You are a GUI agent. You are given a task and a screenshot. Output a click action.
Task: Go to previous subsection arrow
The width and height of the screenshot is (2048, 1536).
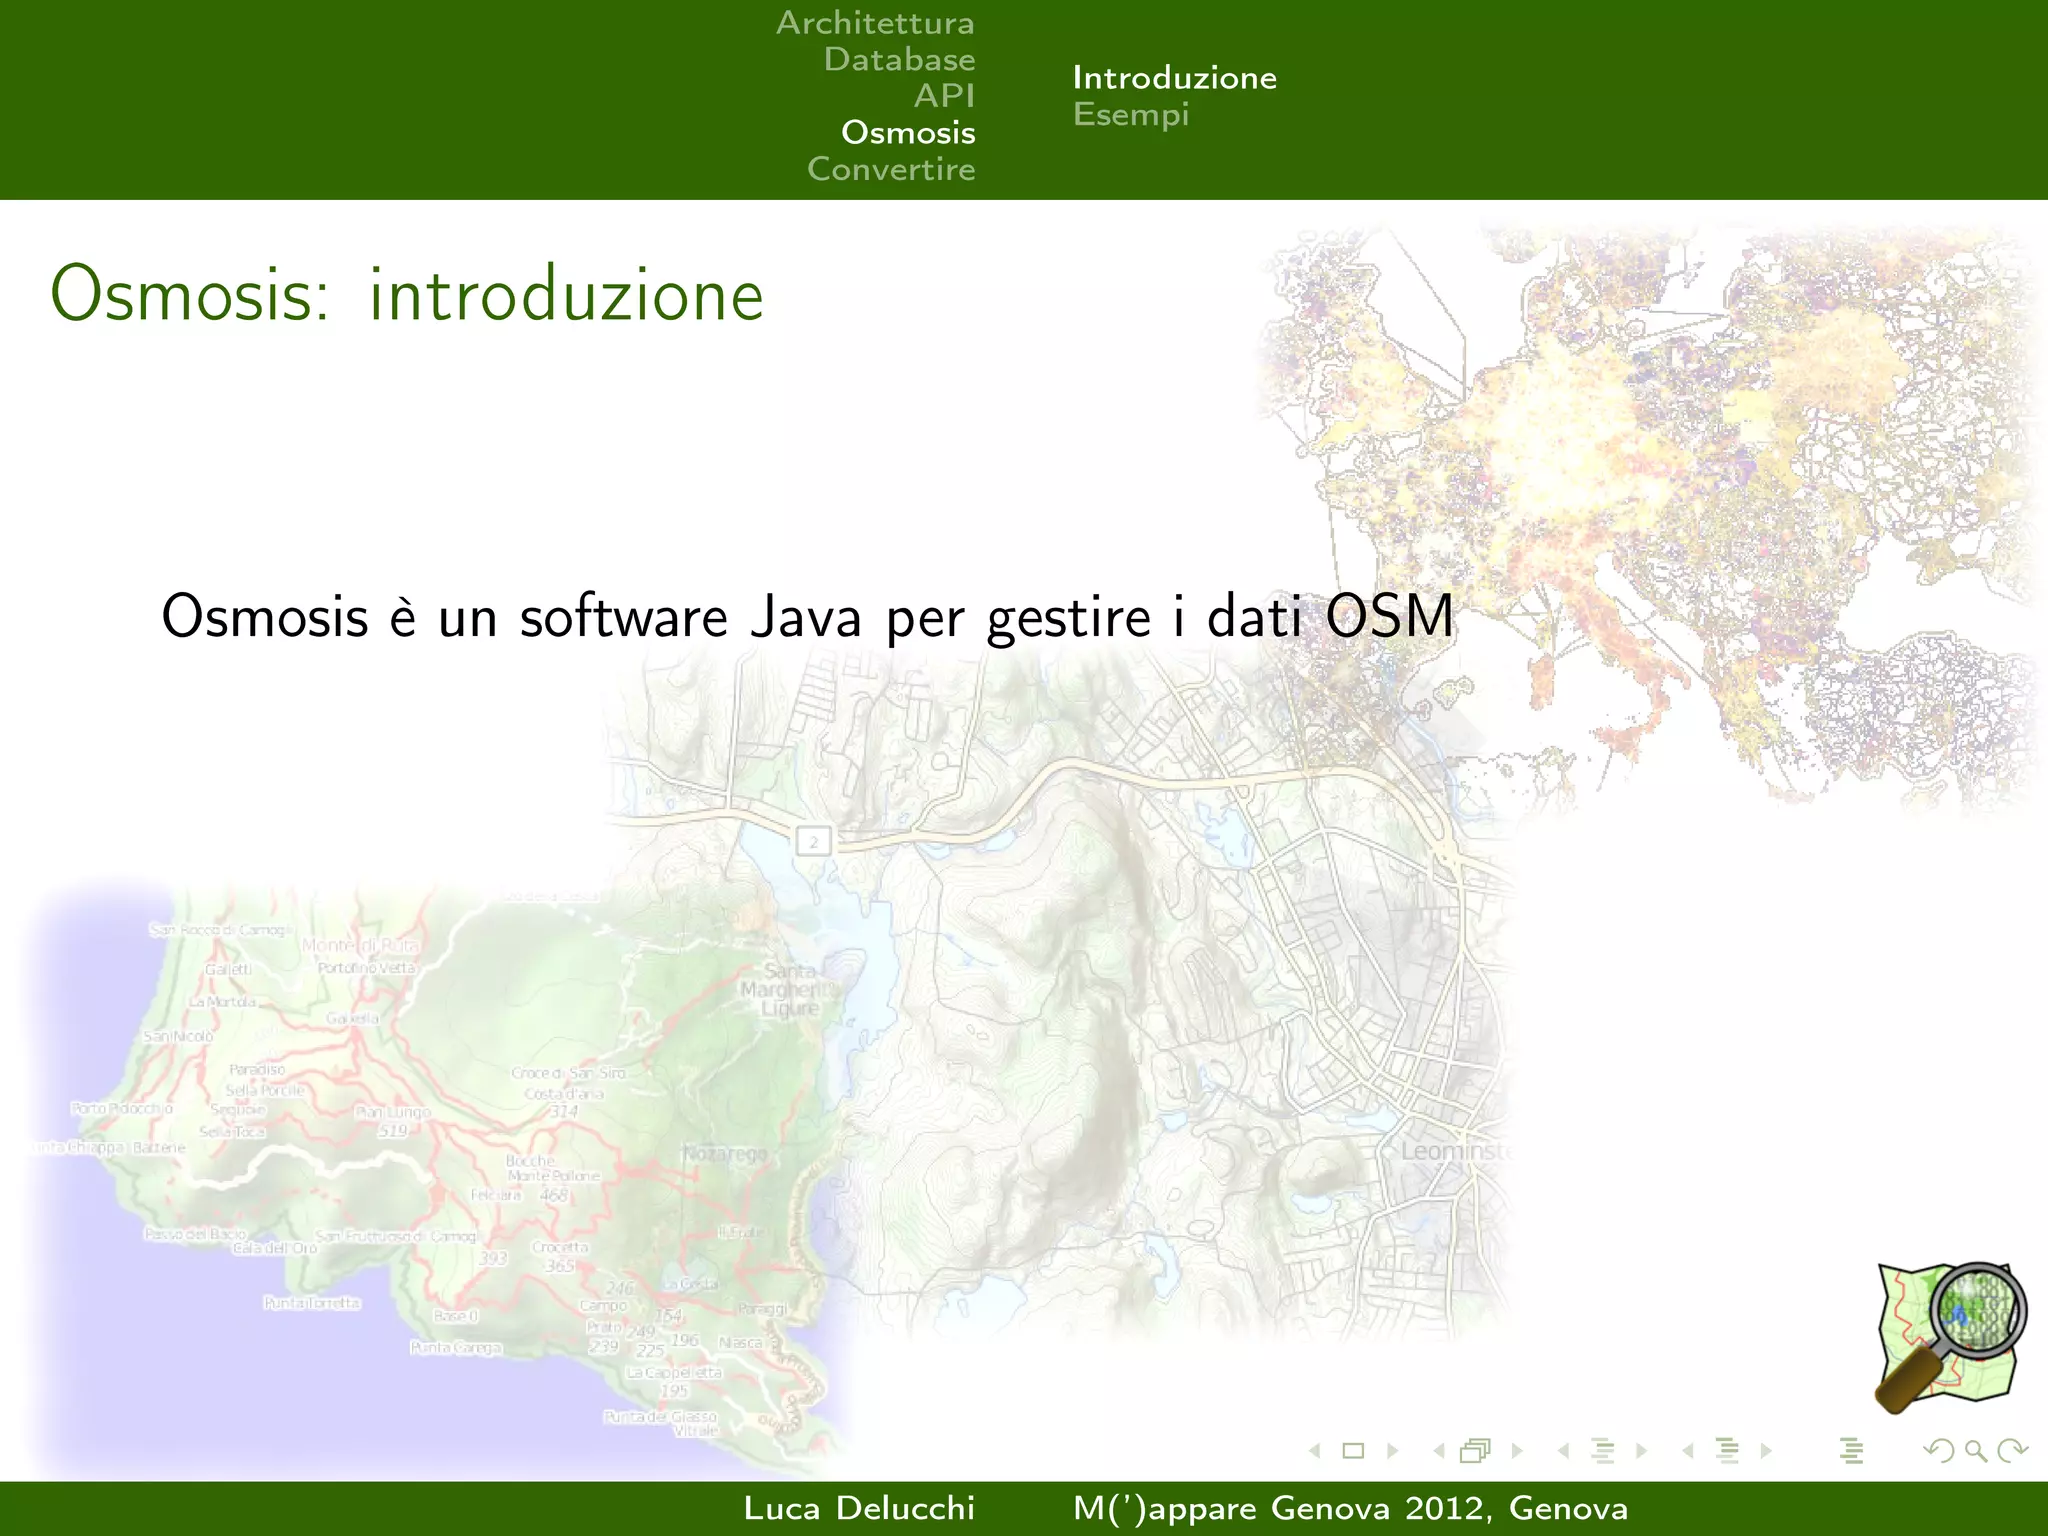[1563, 1450]
